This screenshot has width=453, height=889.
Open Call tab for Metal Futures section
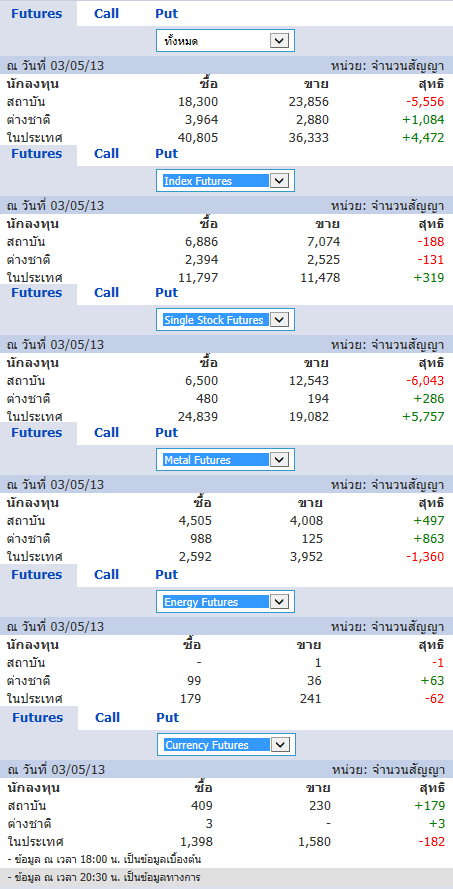pyautogui.click(x=107, y=433)
